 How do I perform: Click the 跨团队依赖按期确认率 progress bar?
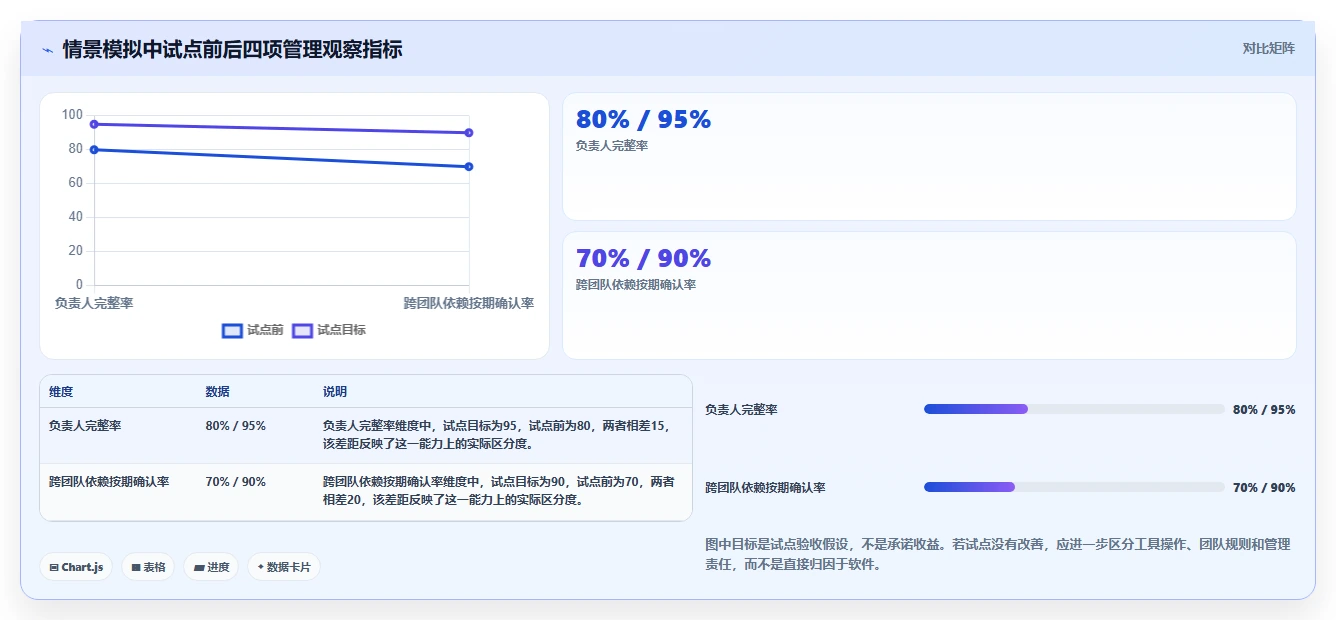pyautogui.click(x=1074, y=487)
